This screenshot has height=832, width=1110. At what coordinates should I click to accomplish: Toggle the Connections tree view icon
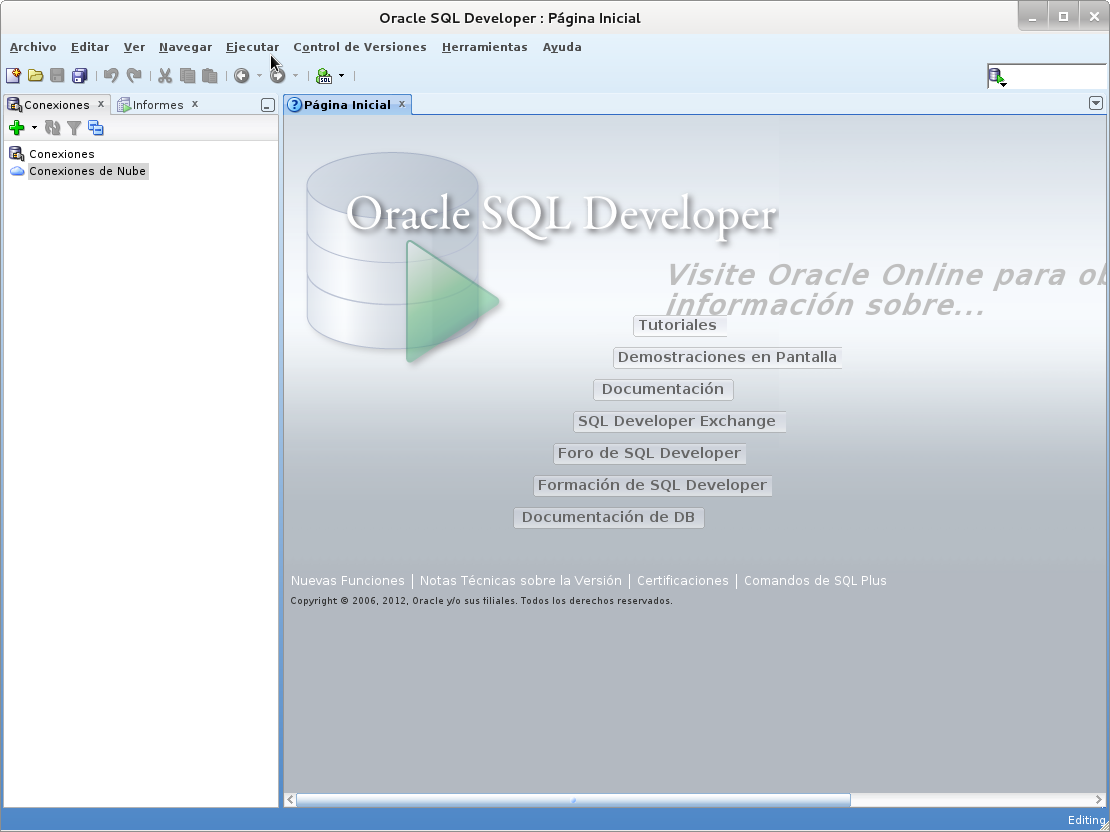pyautogui.click(x=96, y=127)
